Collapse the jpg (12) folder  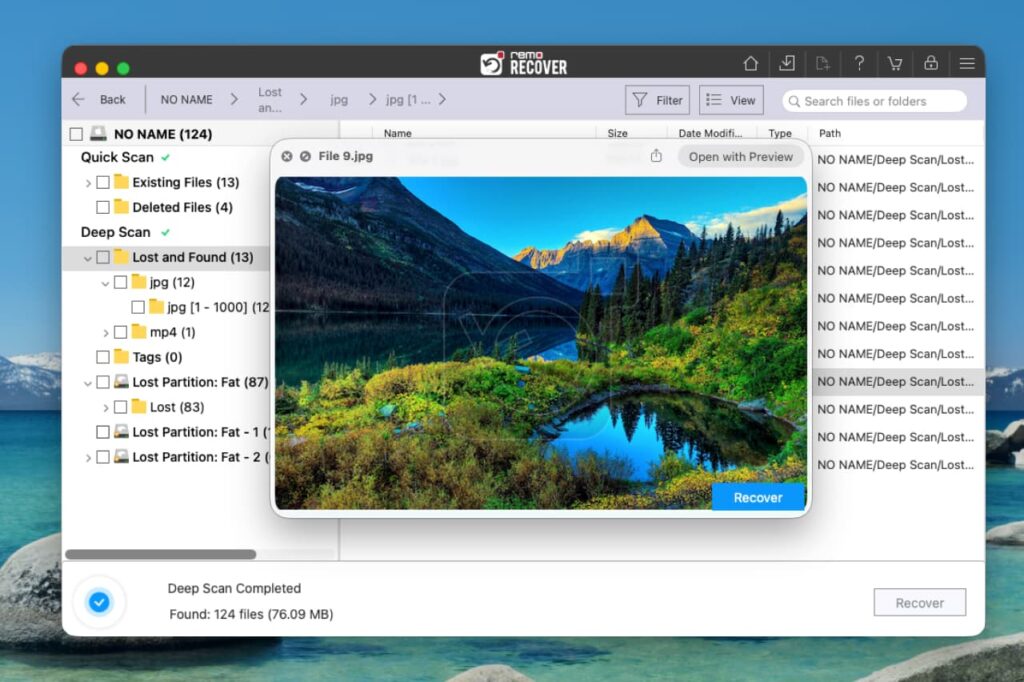(105, 284)
